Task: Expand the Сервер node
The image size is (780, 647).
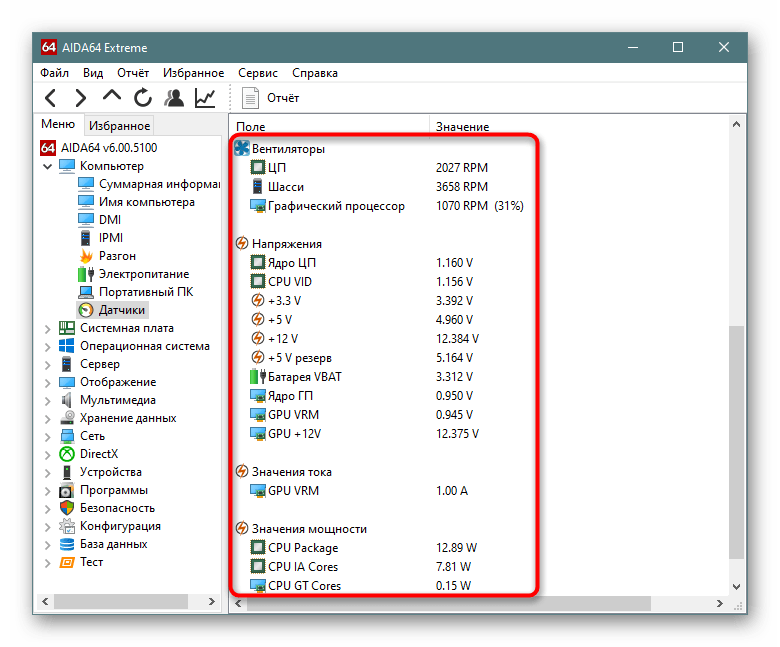Action: pyautogui.click(x=47, y=365)
